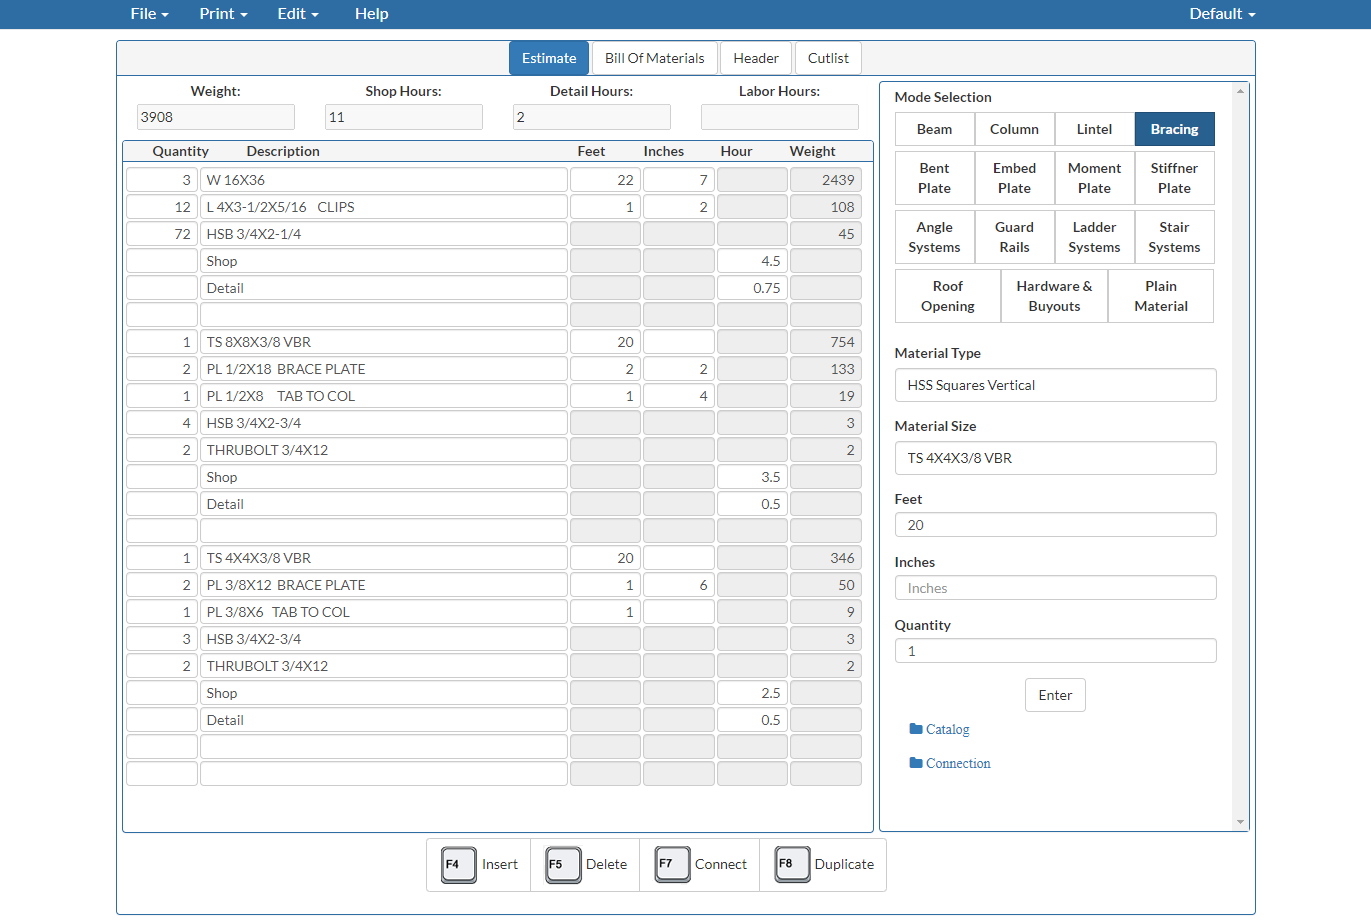
Task: Select Stiffner Plate mode
Action: [x=1175, y=178]
